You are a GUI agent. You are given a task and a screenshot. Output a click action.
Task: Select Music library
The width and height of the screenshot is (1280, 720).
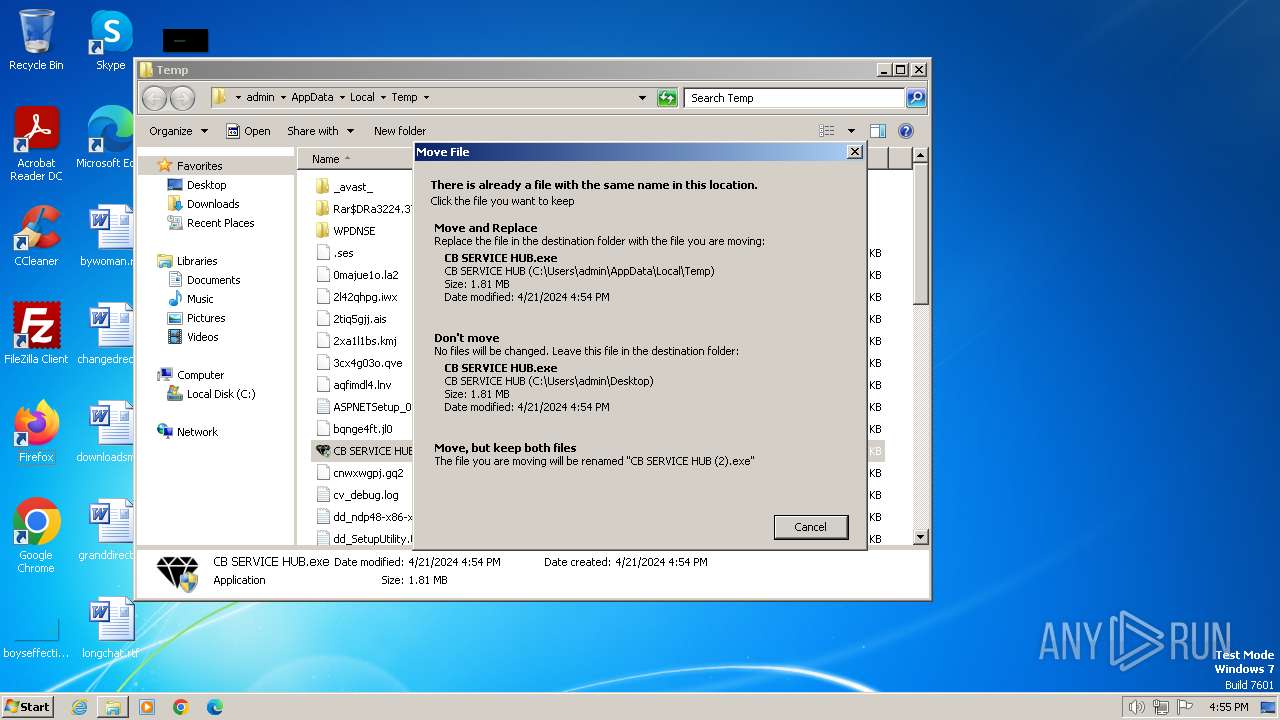[x=200, y=299]
